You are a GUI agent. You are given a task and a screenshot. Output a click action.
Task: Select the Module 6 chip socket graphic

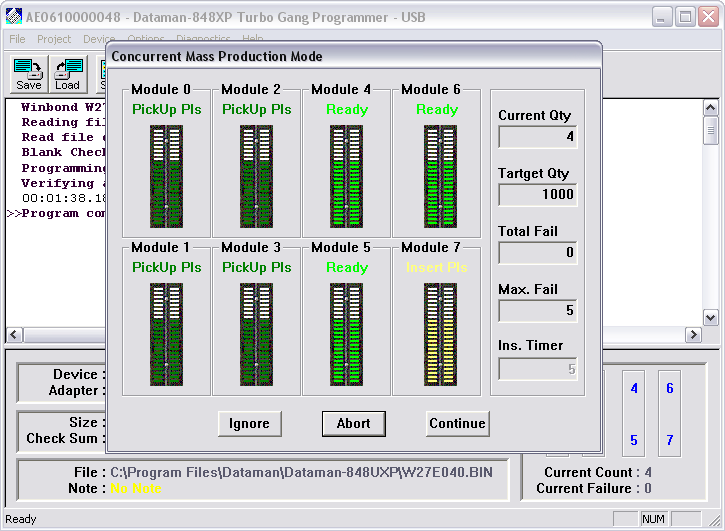(440, 176)
